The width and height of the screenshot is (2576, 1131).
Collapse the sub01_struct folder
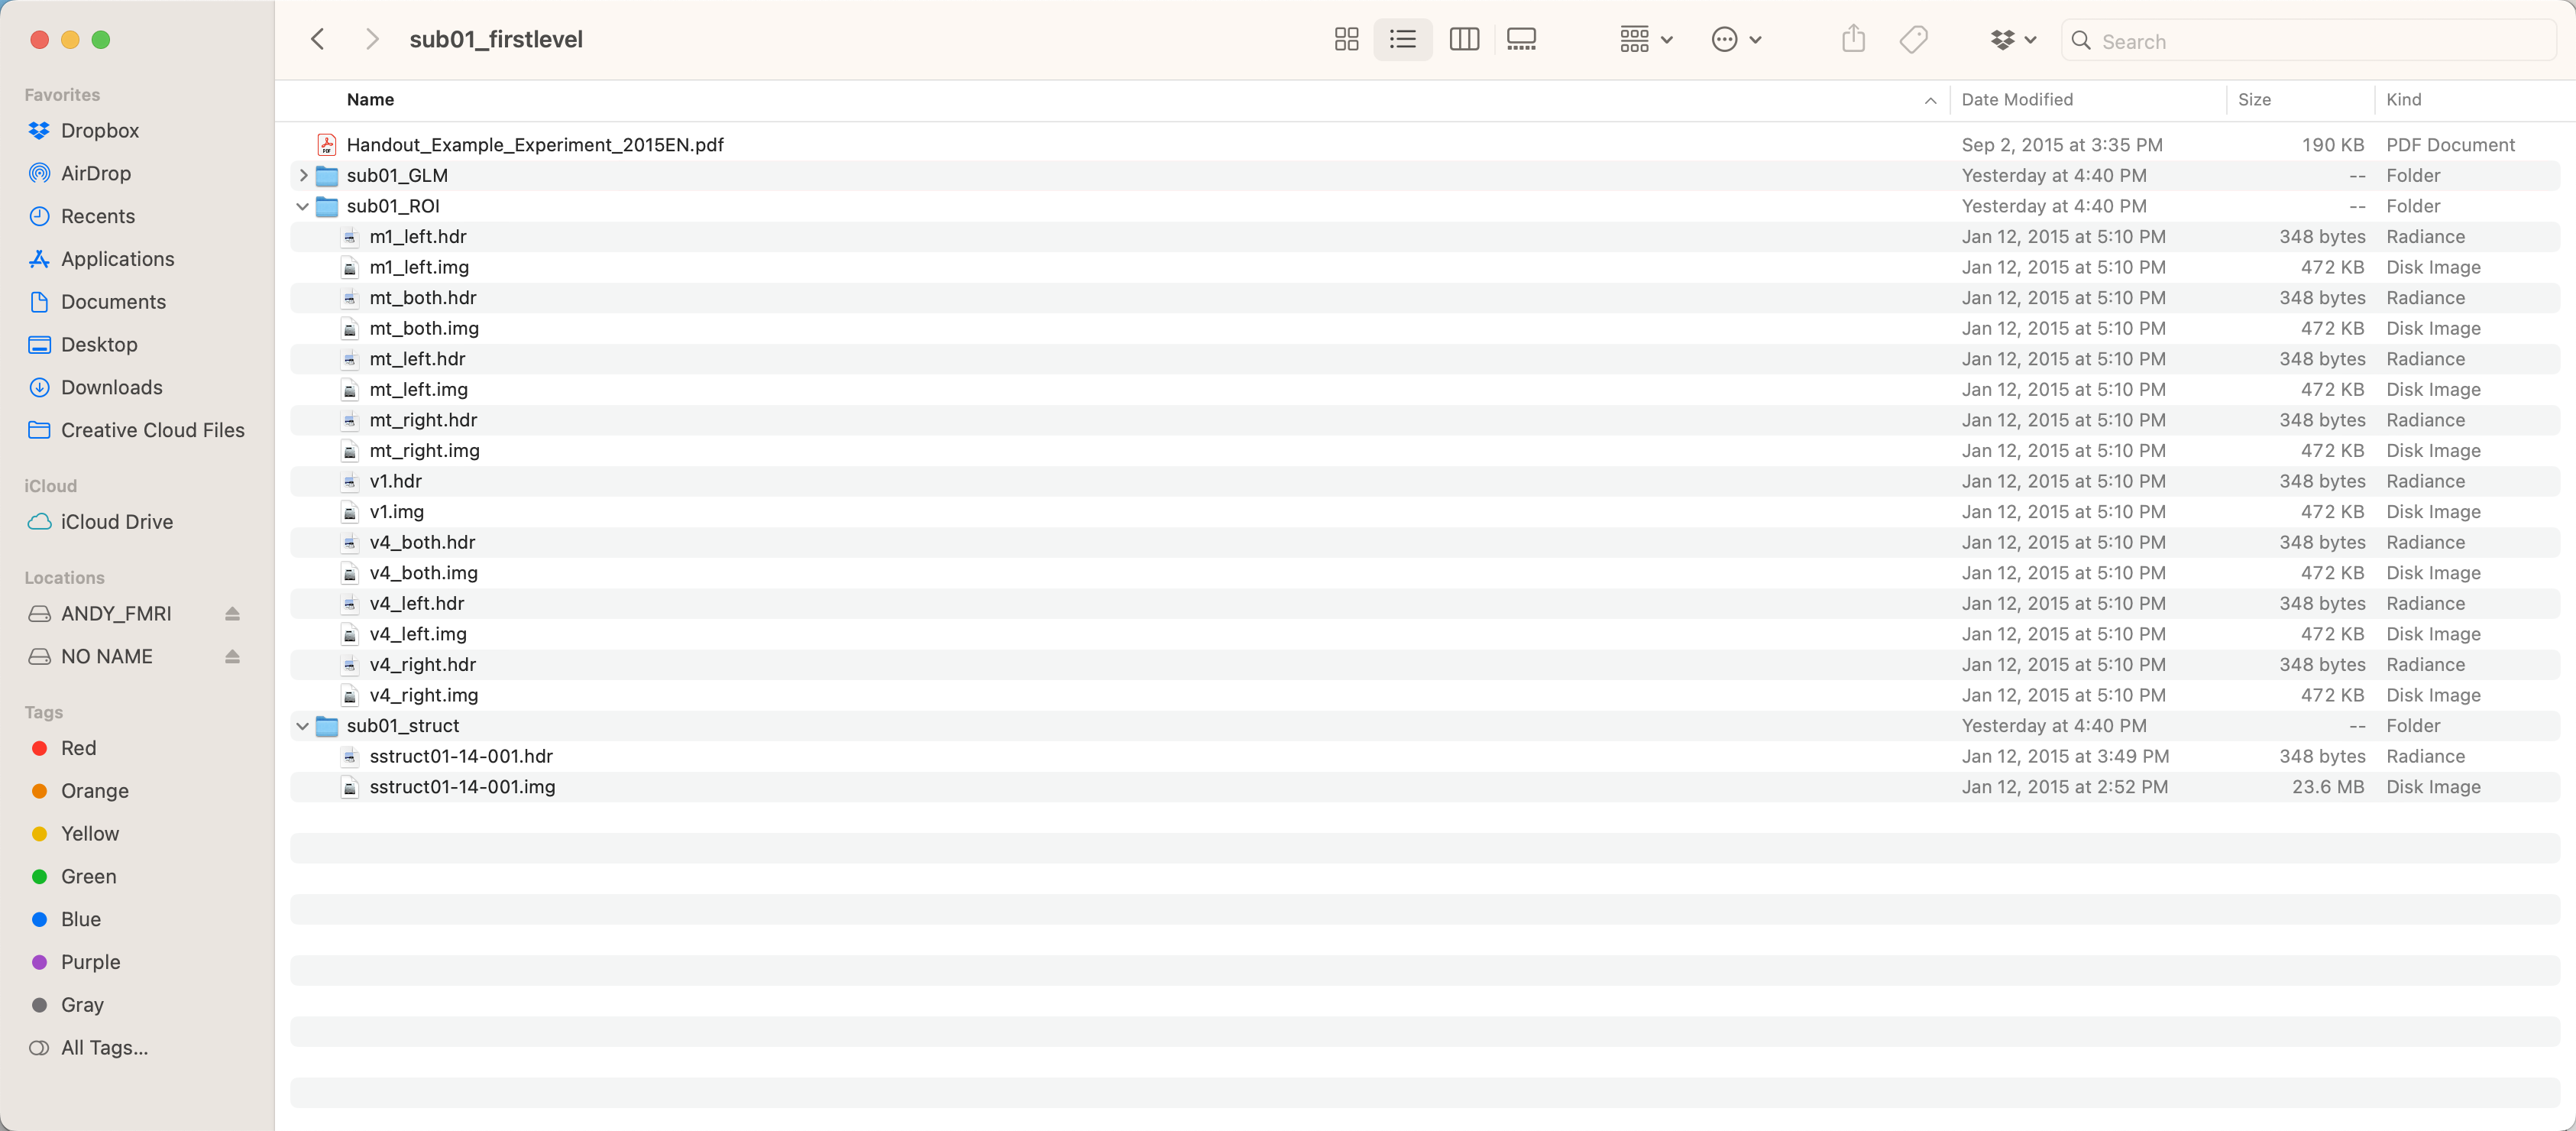click(x=303, y=726)
